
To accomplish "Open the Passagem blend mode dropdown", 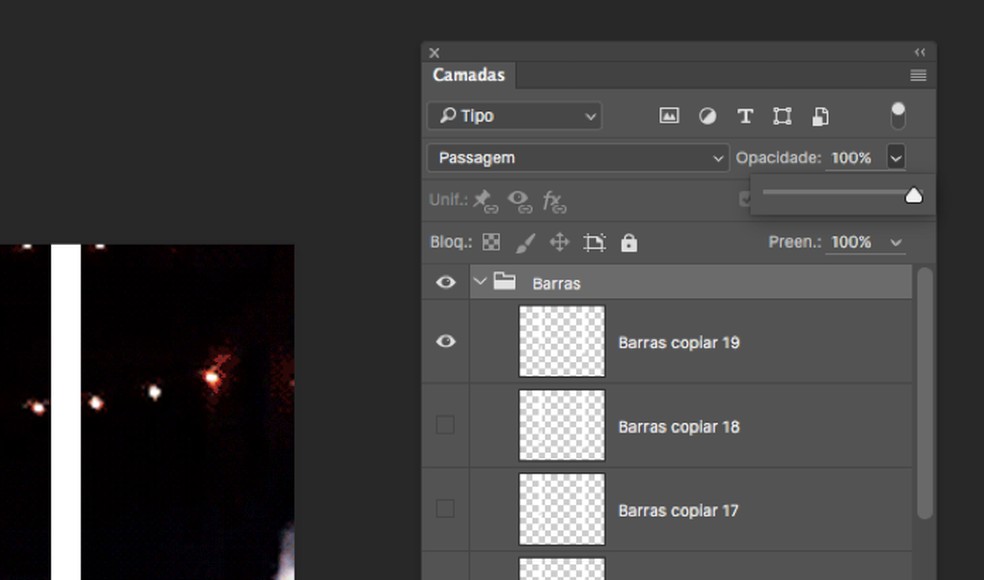I will pos(577,158).
